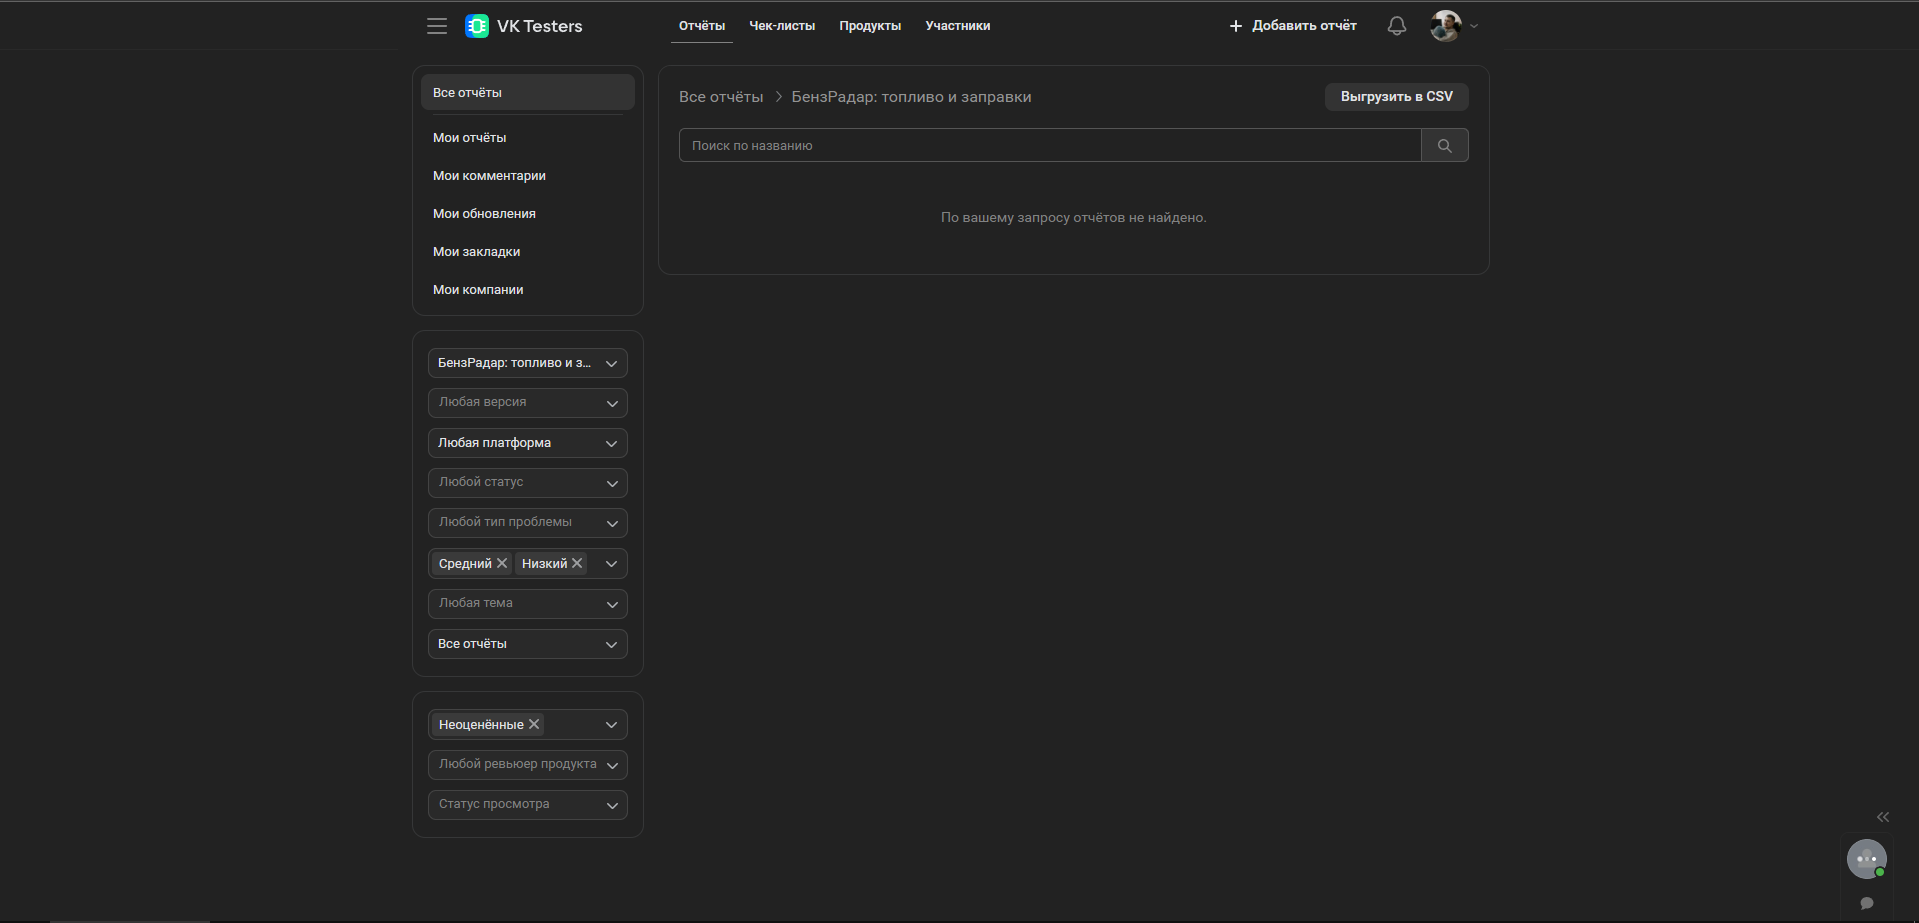This screenshot has height=923, width=1919.
Task: Open the Любой статус dropdown
Action: pos(528,483)
